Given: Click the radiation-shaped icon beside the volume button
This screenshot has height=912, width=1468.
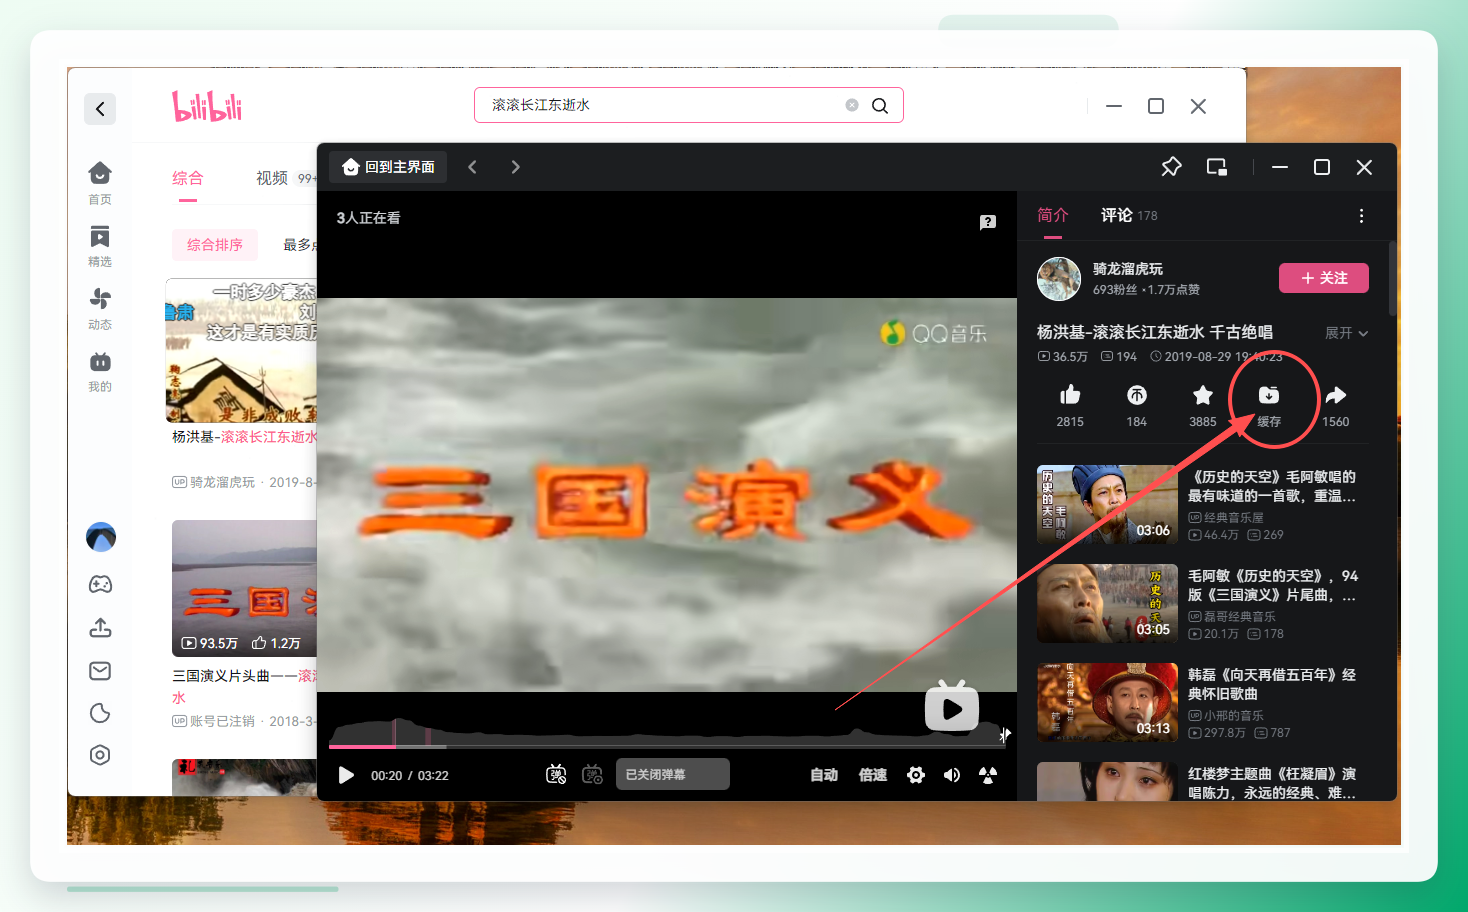Looking at the screenshot, I should pyautogui.click(x=988, y=775).
